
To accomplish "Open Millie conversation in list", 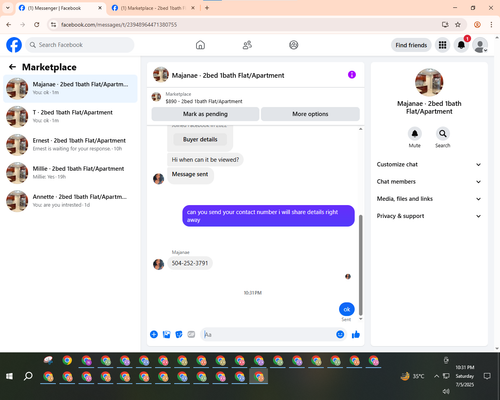I will 70,173.
